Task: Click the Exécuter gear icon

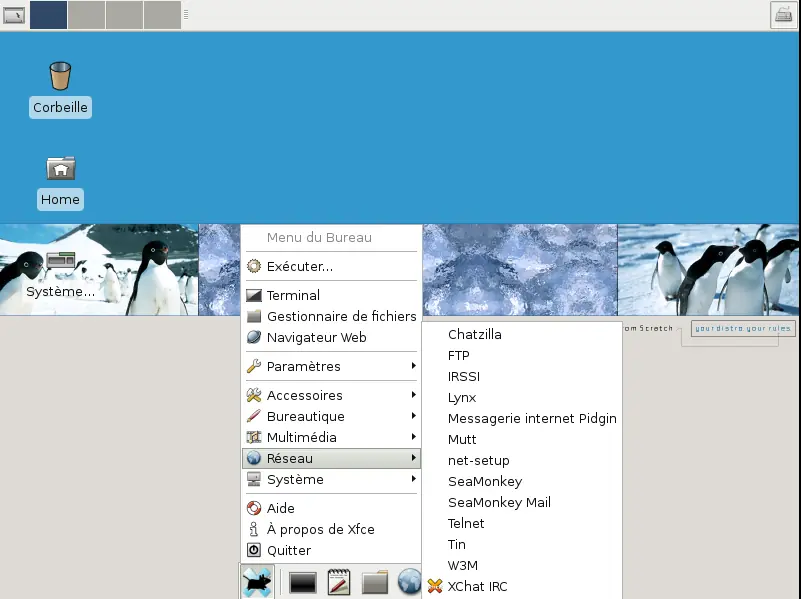Action: [254, 266]
